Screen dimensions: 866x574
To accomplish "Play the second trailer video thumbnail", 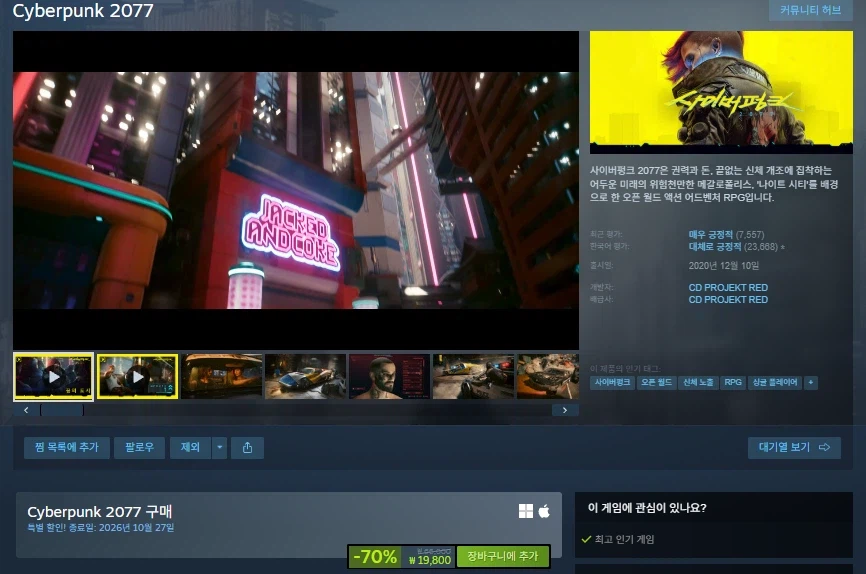I will click(138, 377).
